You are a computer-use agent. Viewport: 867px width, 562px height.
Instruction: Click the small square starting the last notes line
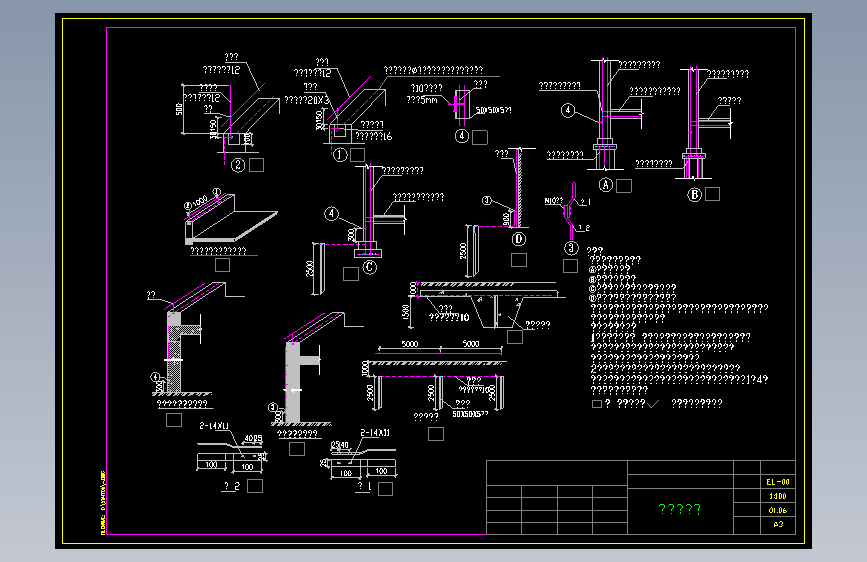597,404
